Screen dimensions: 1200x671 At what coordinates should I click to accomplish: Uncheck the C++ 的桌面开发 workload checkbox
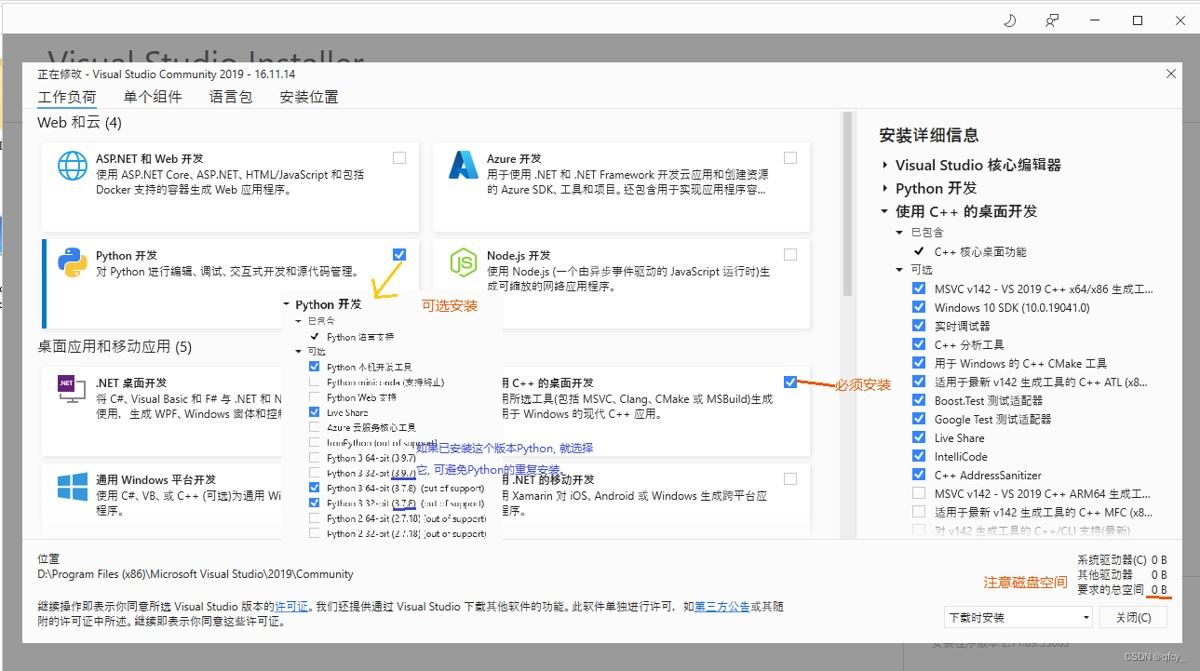791,382
